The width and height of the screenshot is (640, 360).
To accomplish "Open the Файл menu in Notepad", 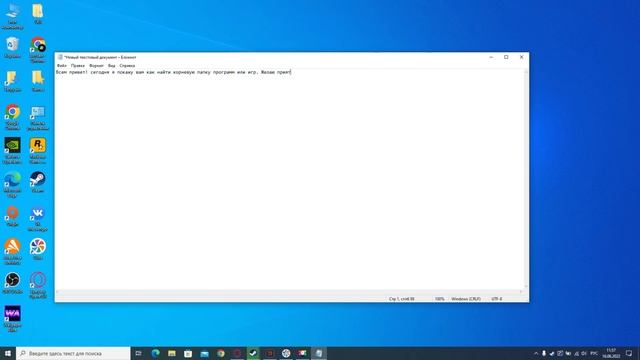I will (x=62, y=65).
